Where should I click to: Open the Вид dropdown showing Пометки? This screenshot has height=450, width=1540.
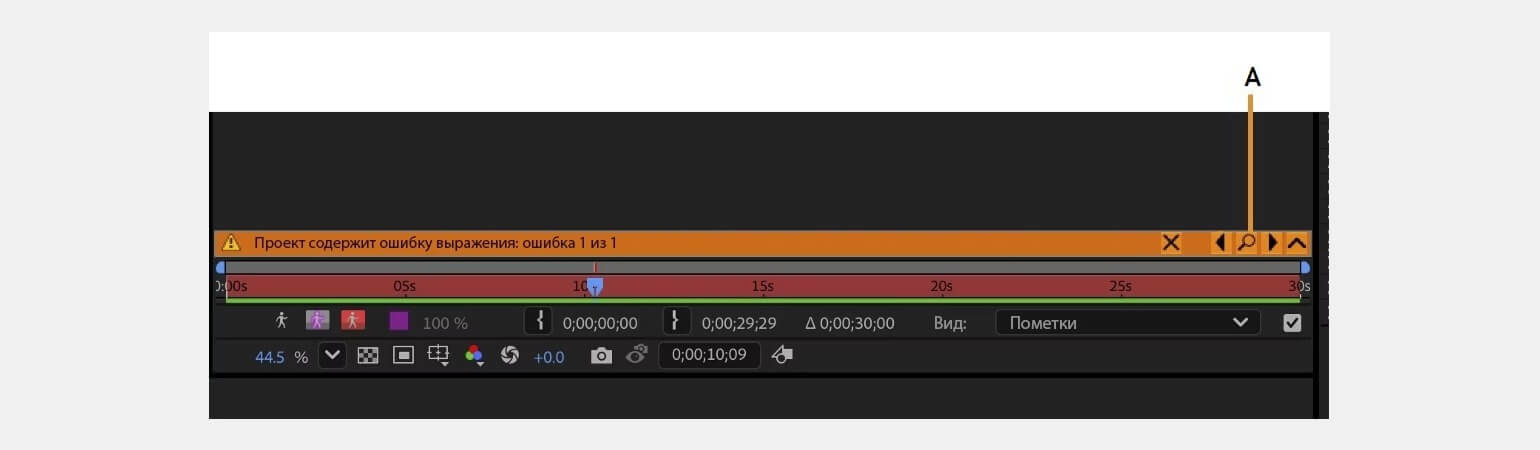click(1128, 323)
